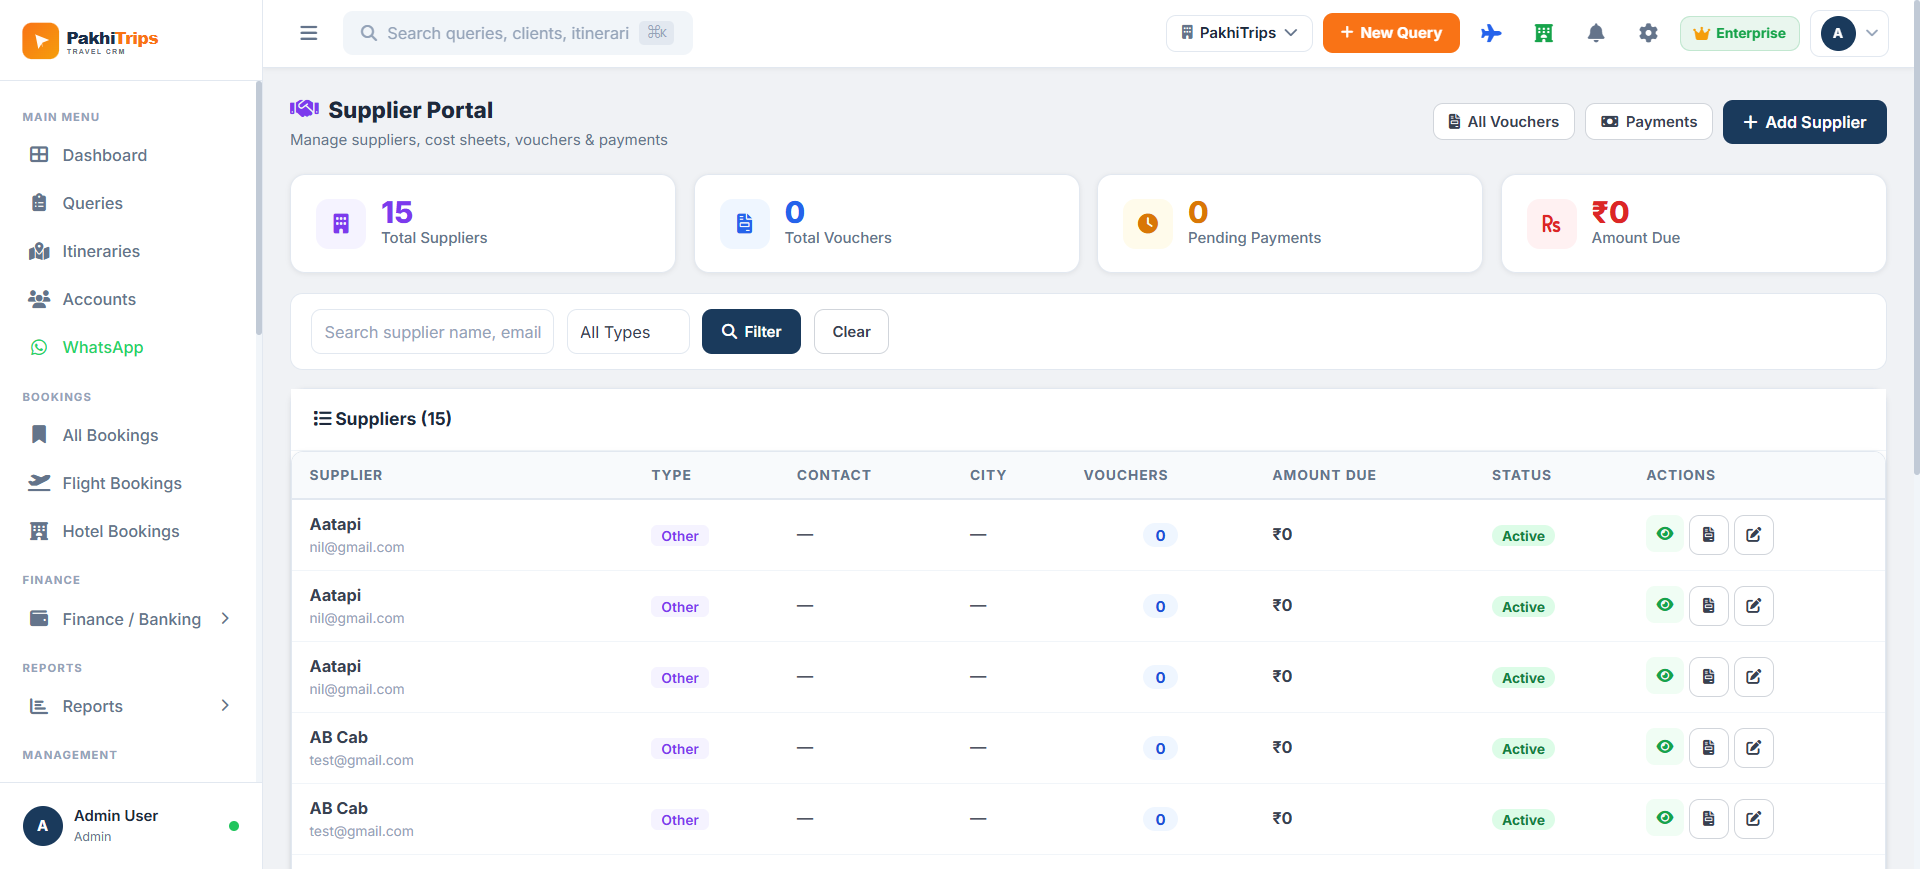The width and height of the screenshot is (1920, 869).
Task: Click the VOUCHERS column header
Action: click(x=1125, y=475)
